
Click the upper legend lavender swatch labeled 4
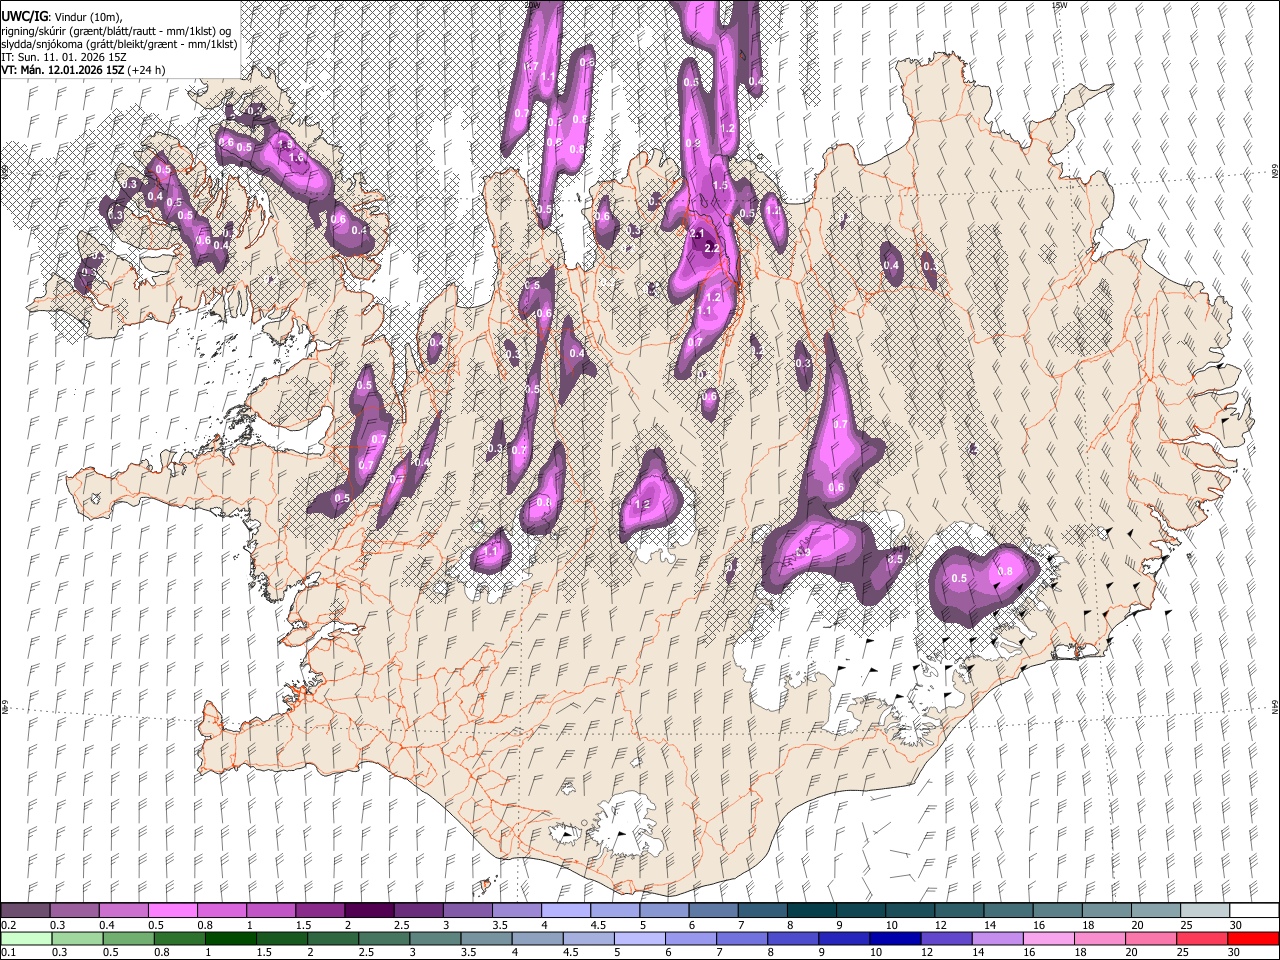[x=565, y=911]
